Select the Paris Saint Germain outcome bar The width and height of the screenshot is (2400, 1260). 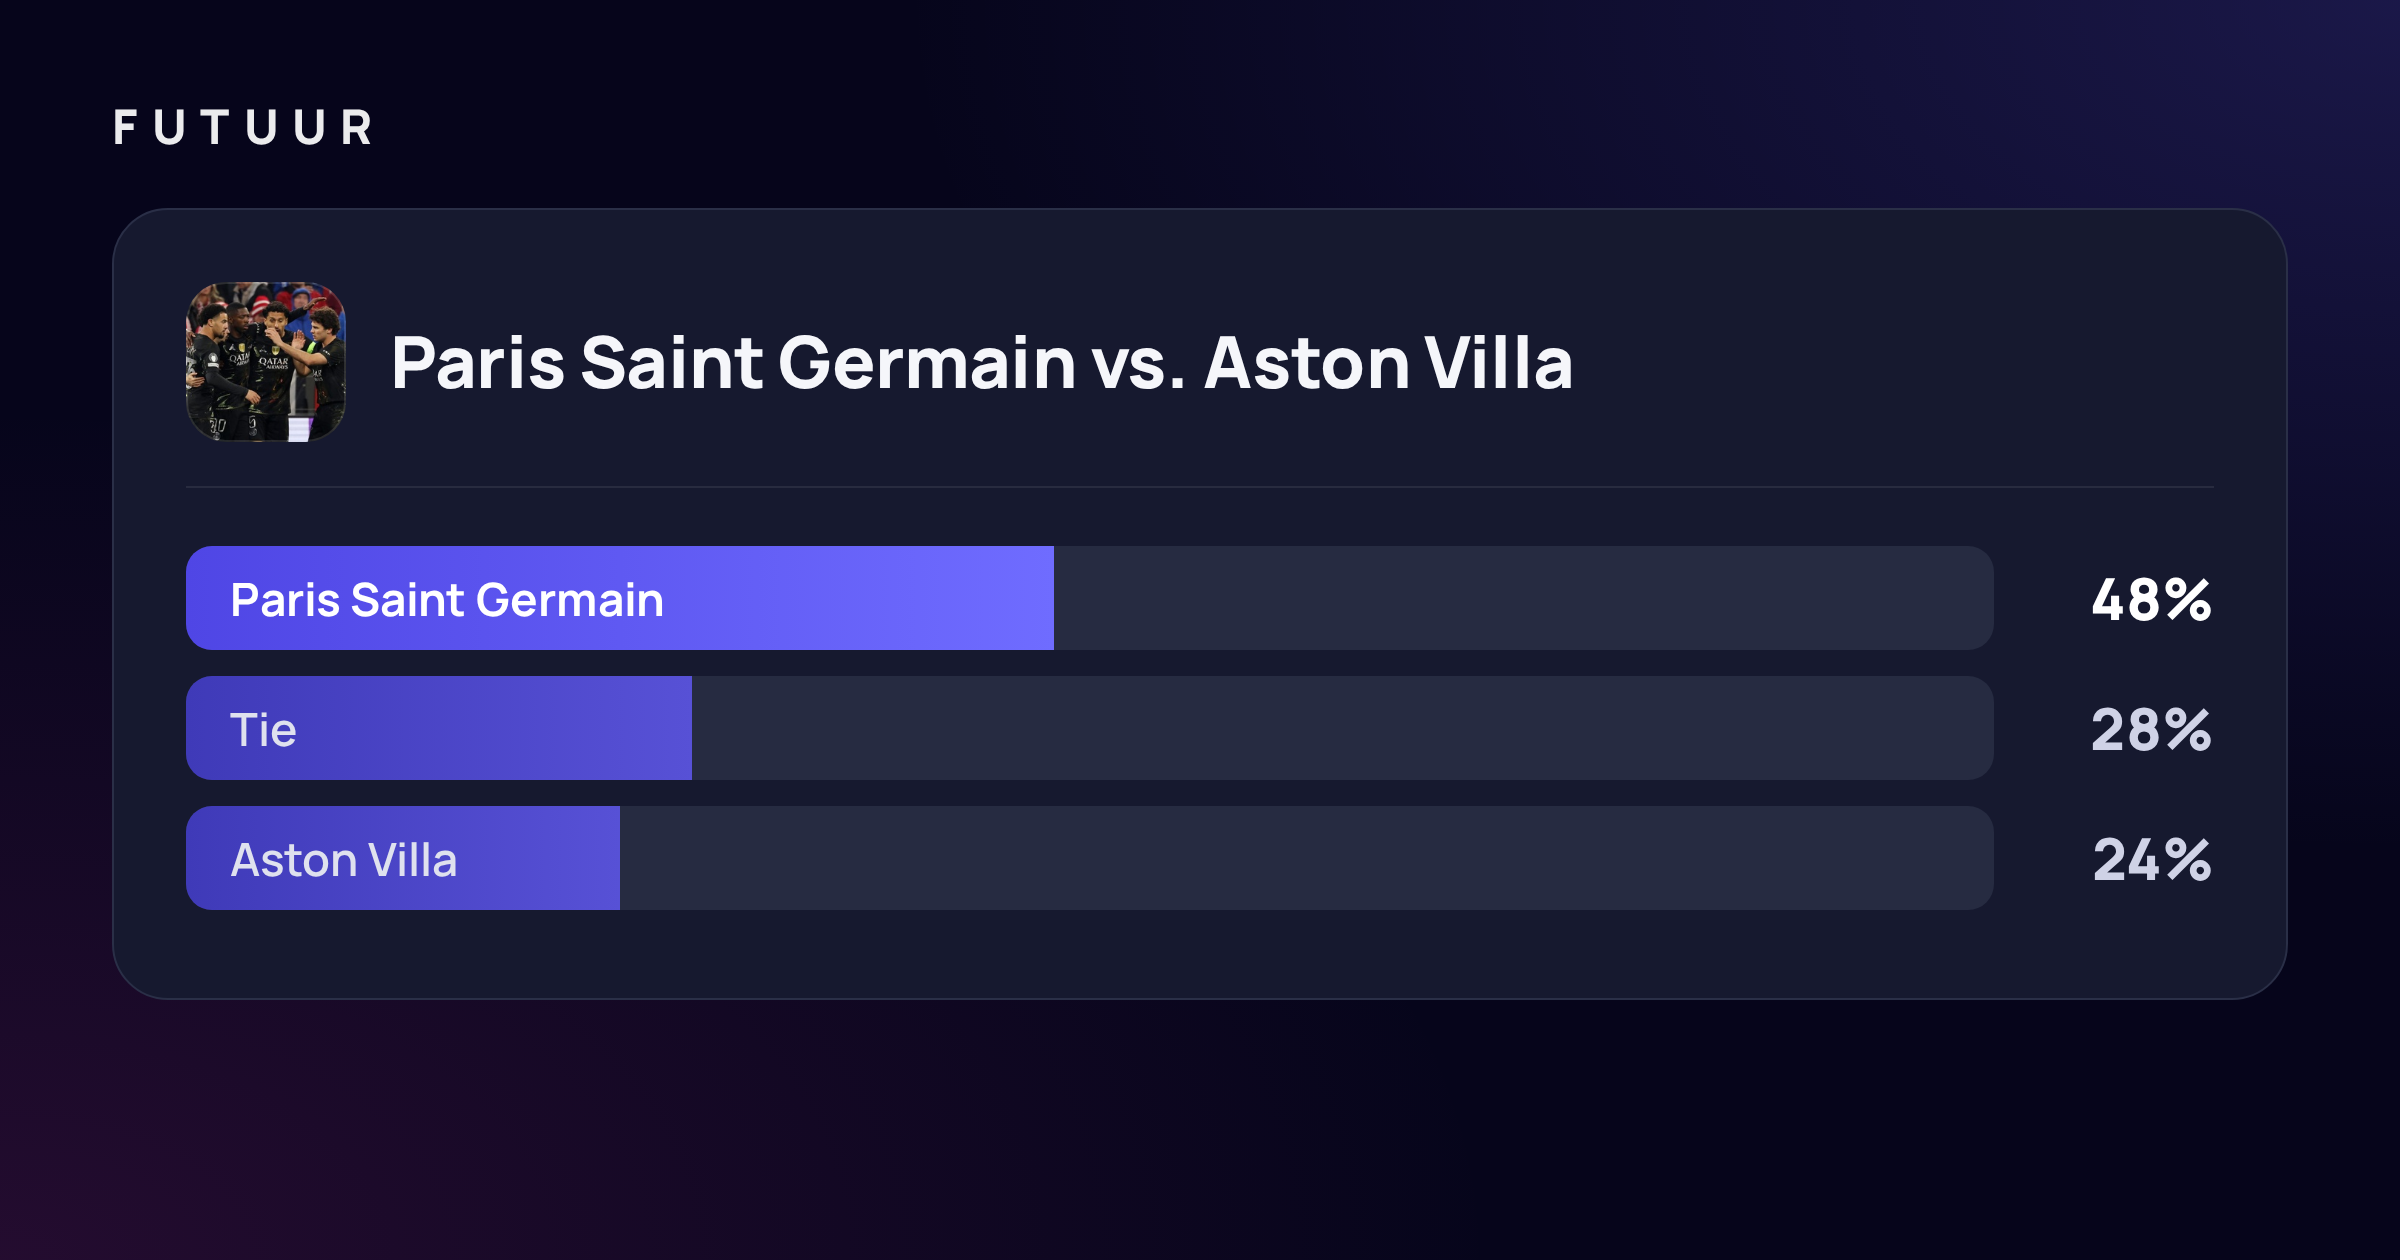[1090, 598]
